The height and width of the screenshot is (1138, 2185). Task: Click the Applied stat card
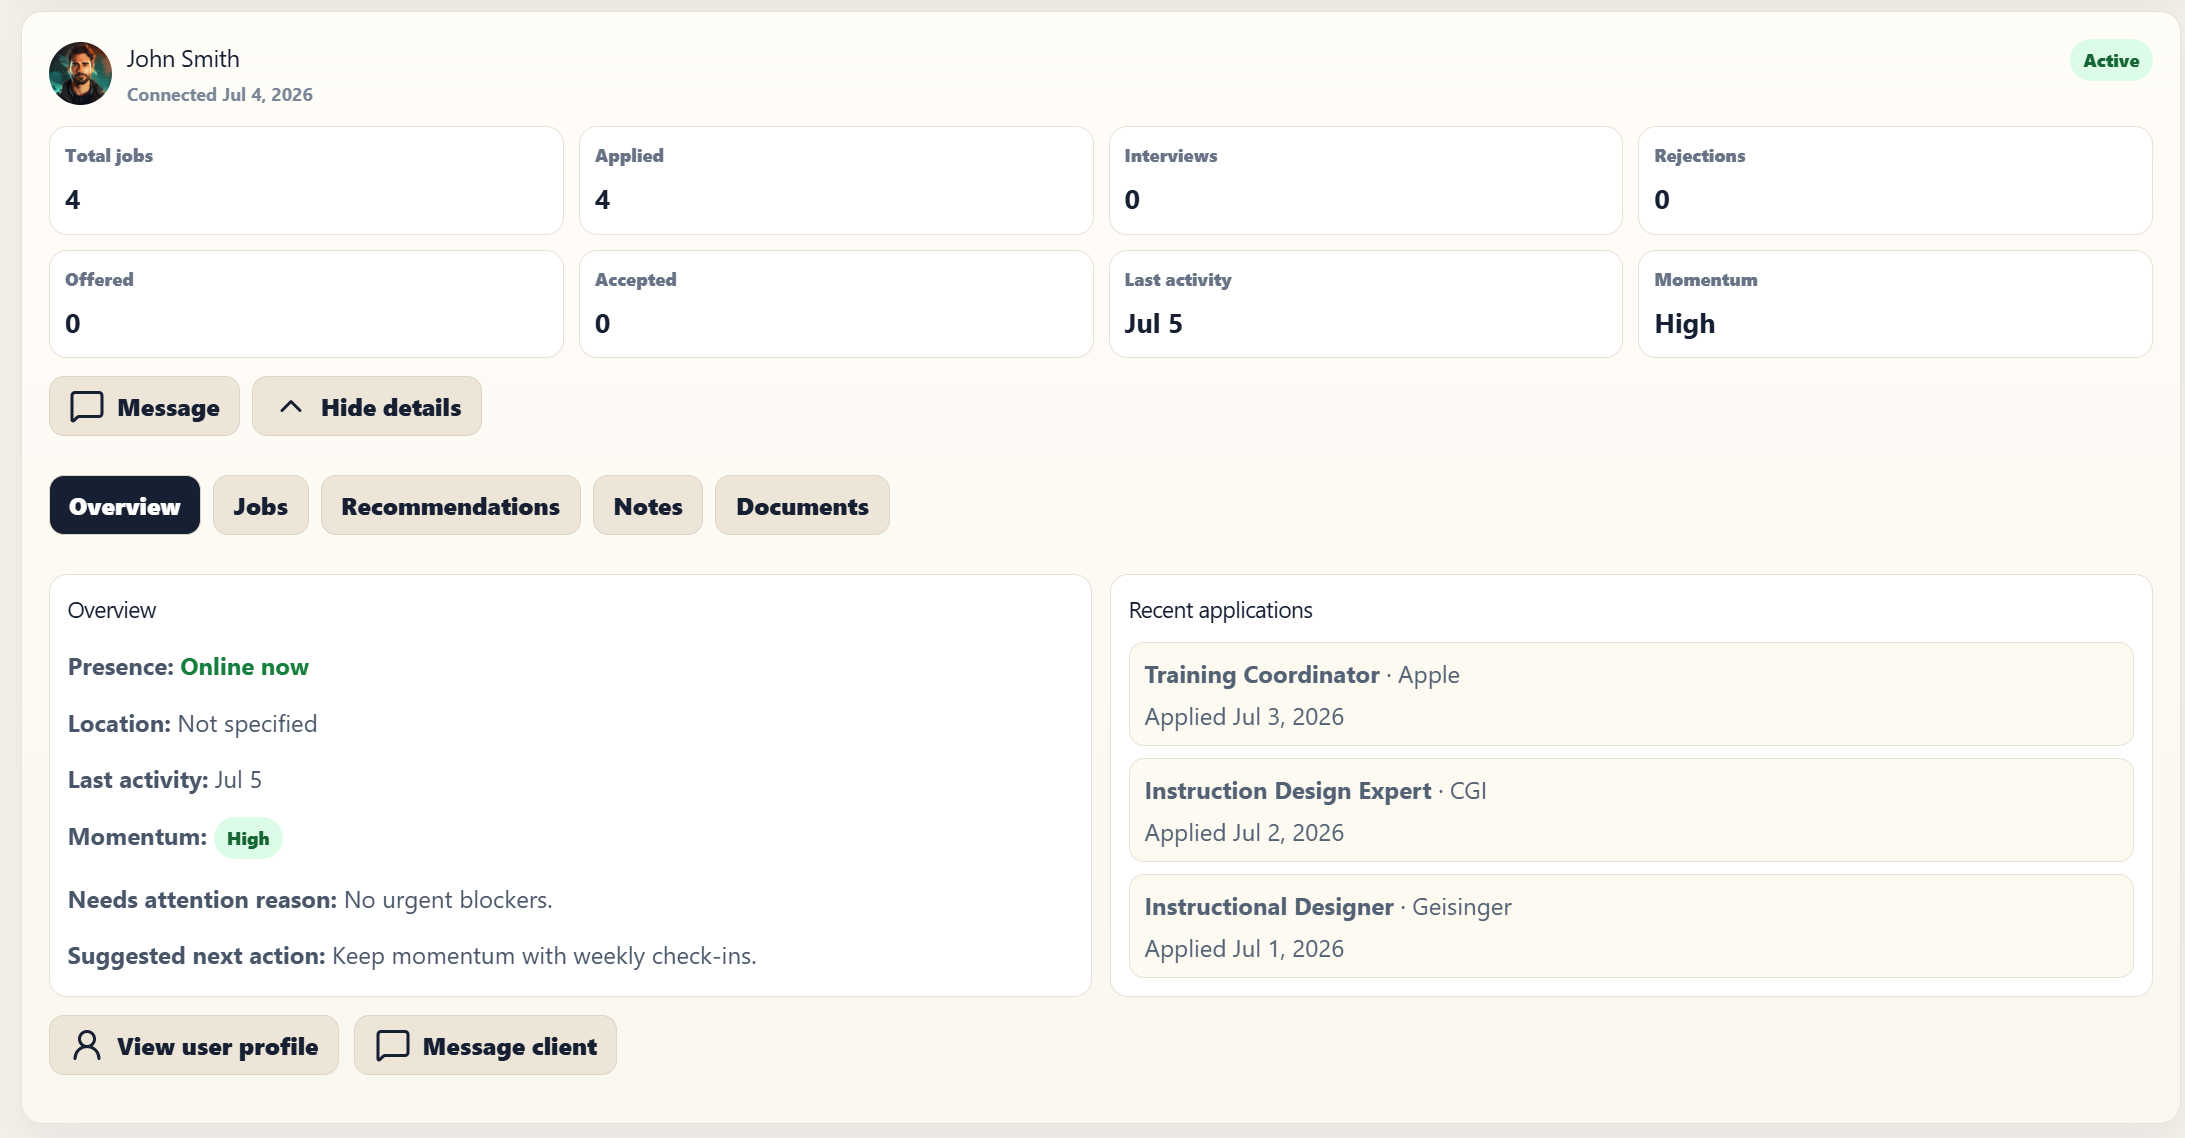[x=836, y=181]
